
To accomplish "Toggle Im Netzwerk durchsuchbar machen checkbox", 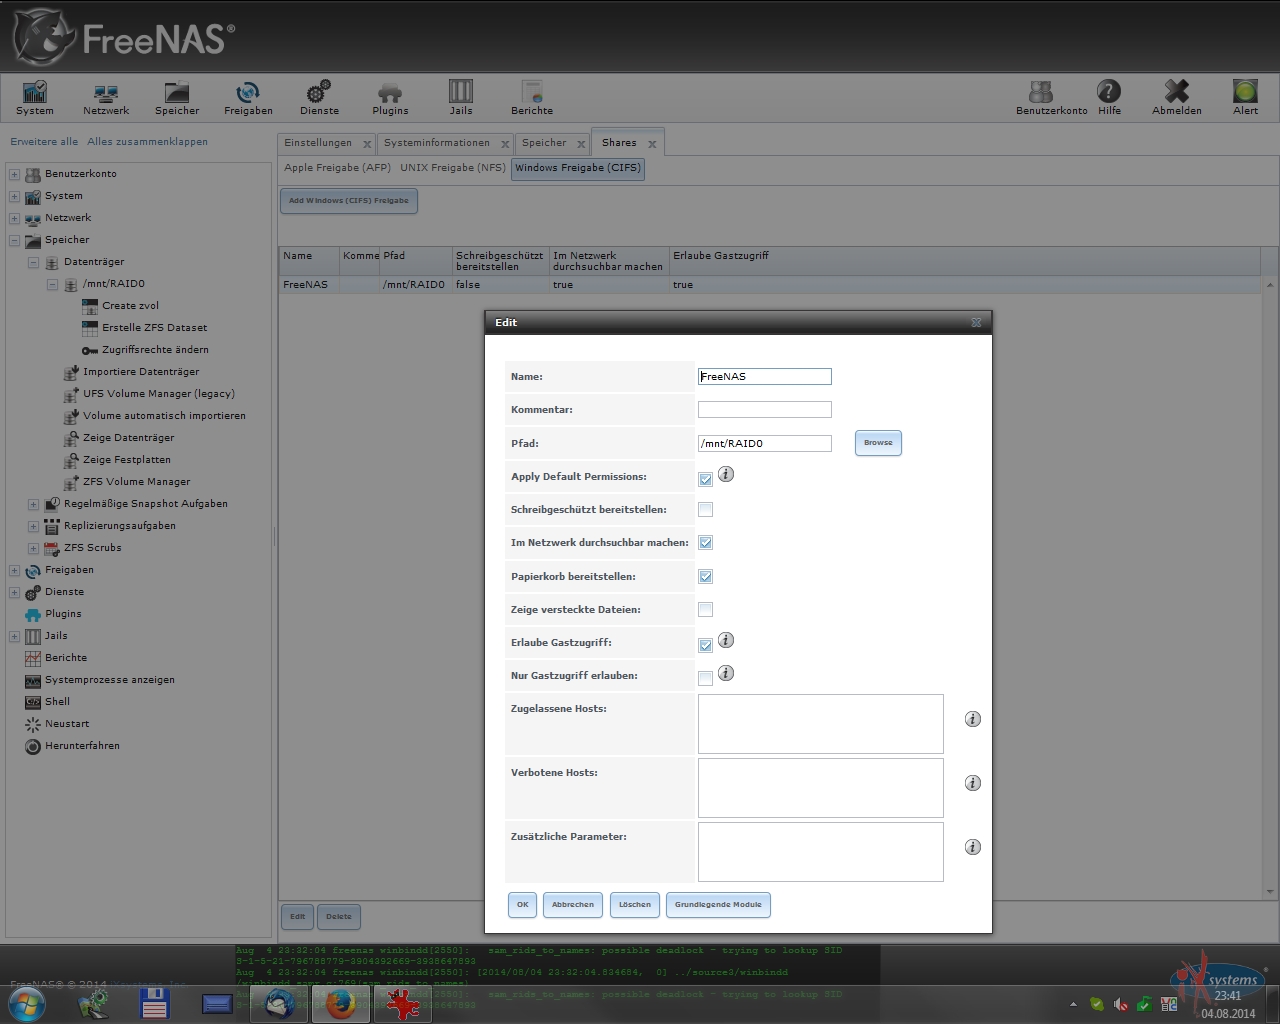I will (x=705, y=543).
